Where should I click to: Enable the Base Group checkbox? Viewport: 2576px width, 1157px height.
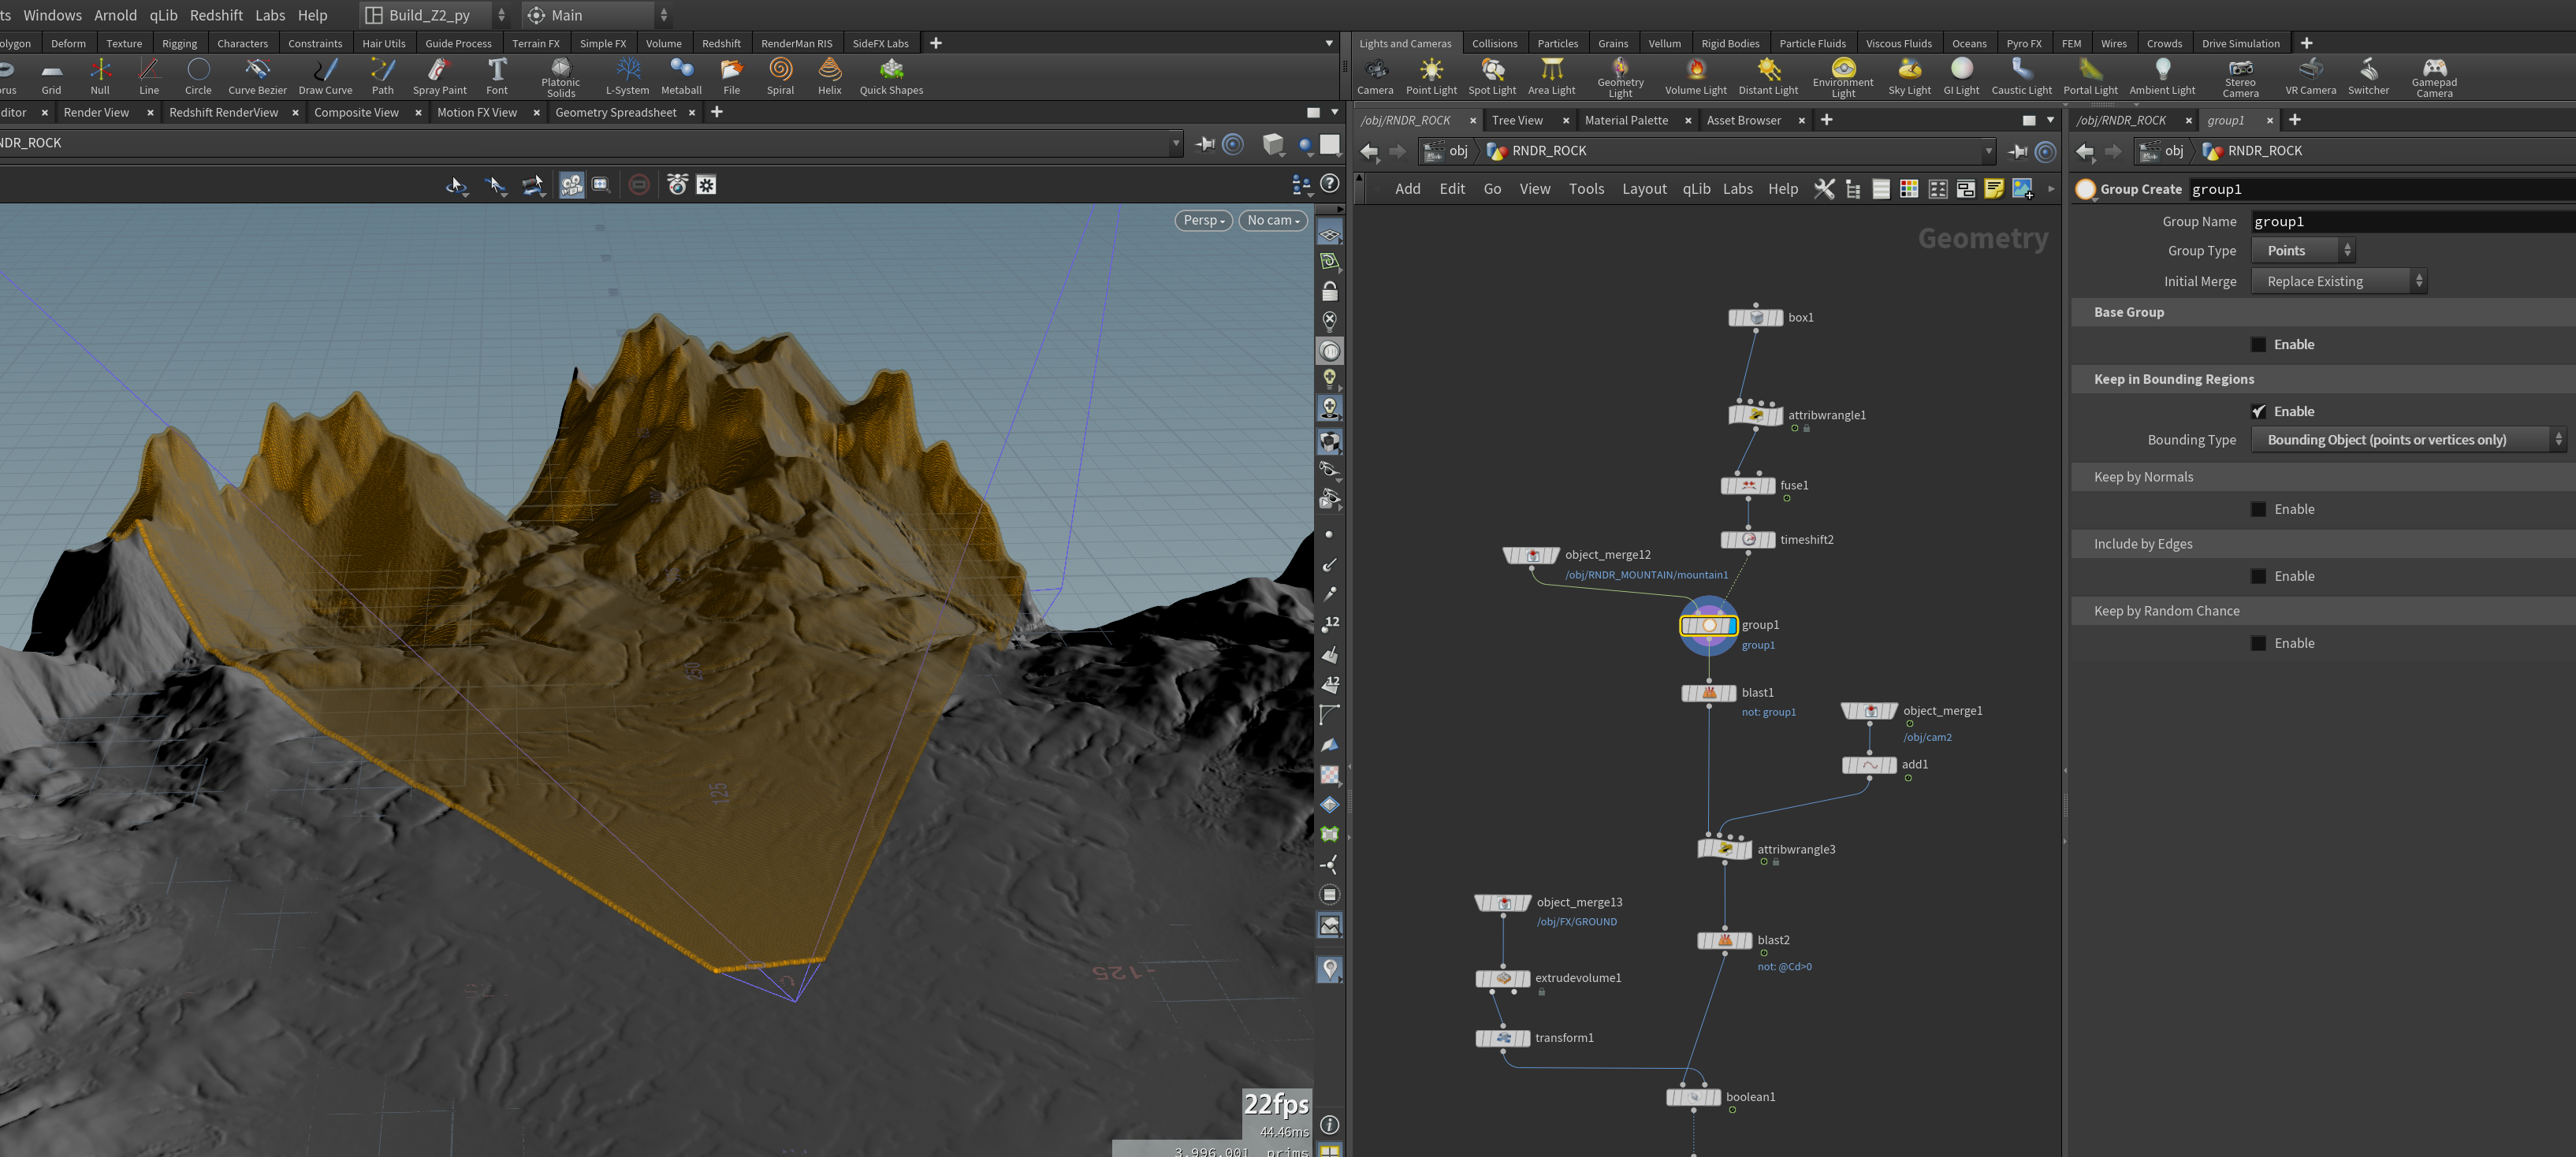tap(2258, 344)
